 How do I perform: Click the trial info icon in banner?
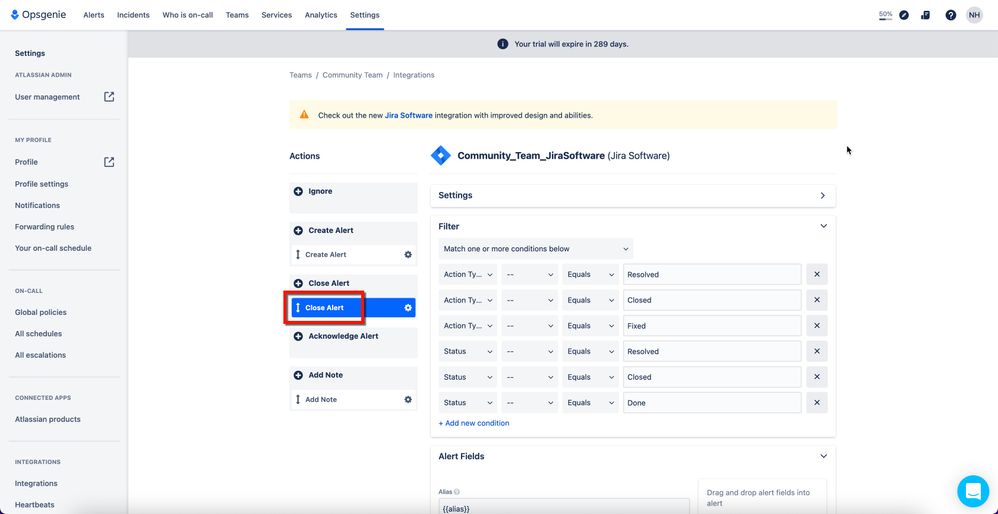click(502, 44)
